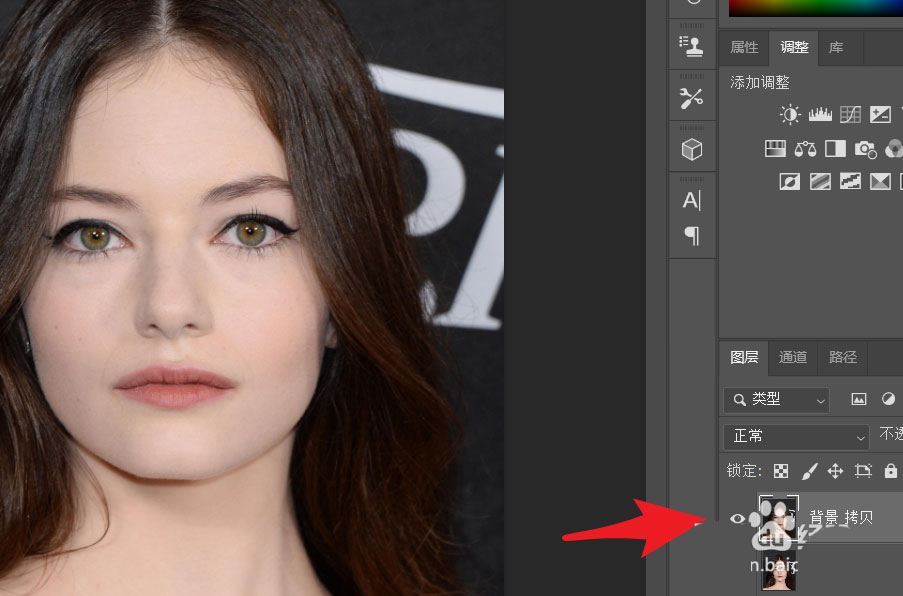Add a Color Balance adjustment
903x596 pixels.
tap(805, 149)
